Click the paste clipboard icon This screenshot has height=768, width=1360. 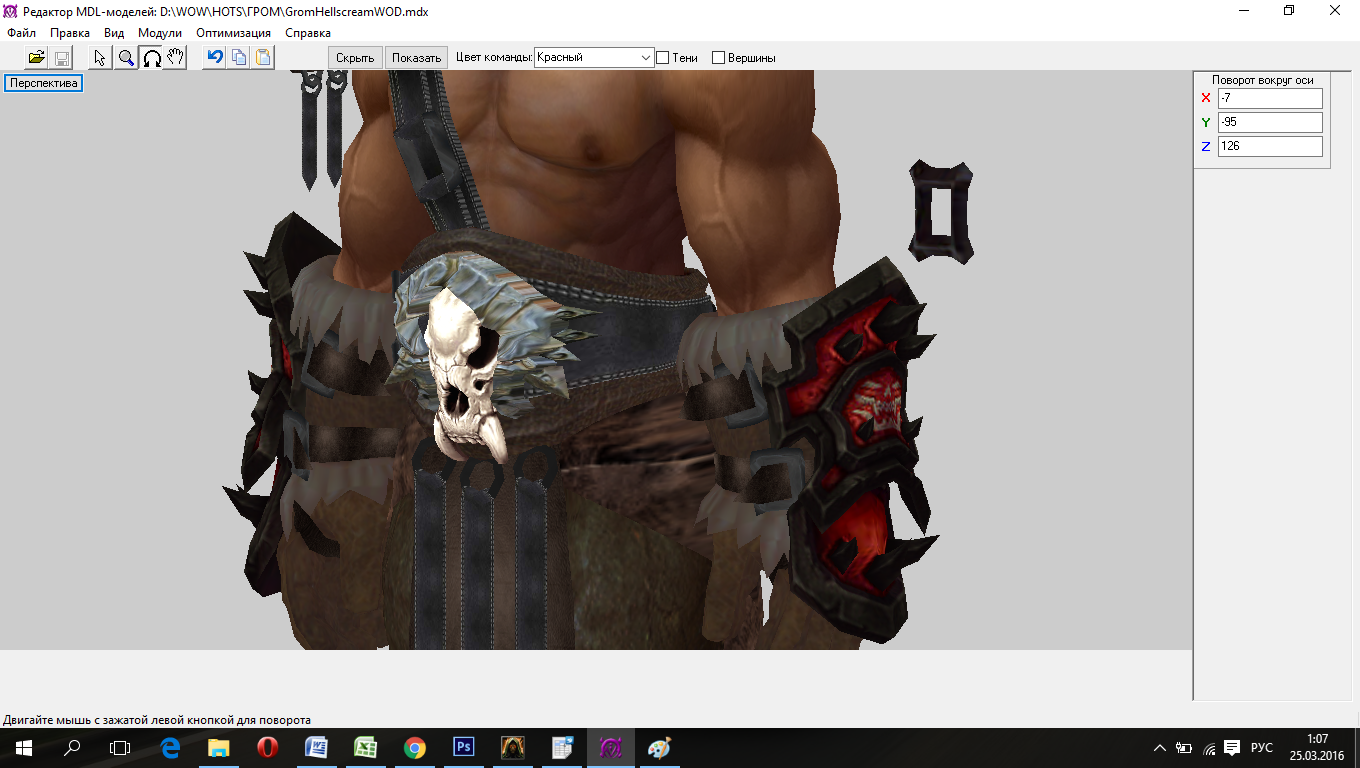coord(263,57)
